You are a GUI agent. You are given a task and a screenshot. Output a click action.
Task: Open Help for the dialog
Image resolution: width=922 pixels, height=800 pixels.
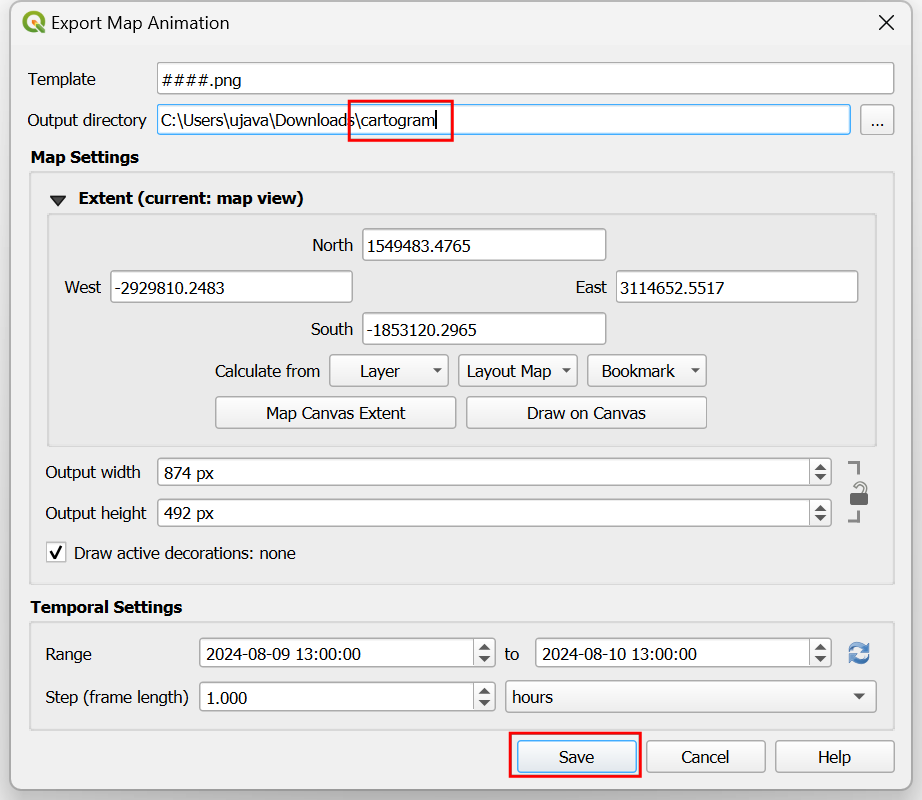click(834, 757)
